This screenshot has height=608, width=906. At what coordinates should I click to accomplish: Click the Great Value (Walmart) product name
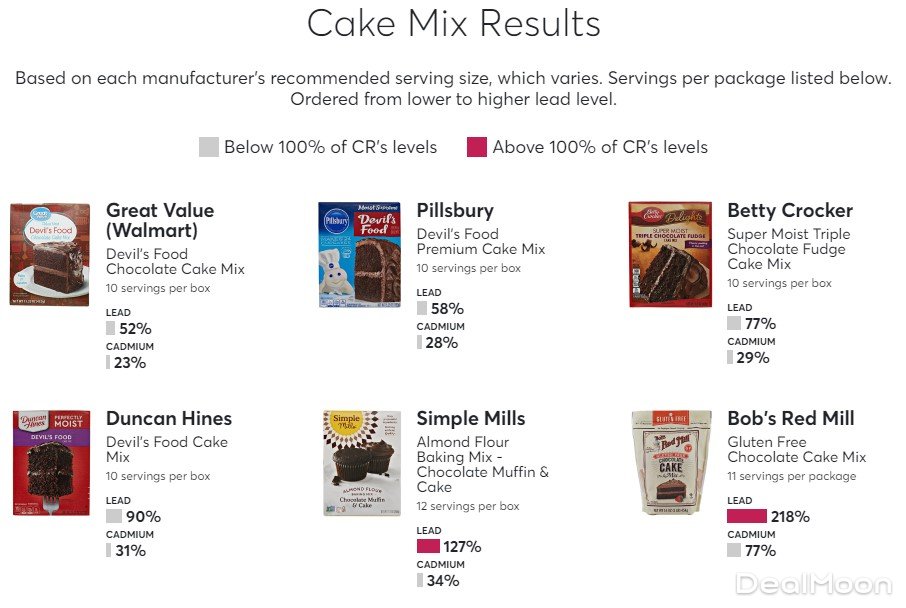(x=160, y=221)
